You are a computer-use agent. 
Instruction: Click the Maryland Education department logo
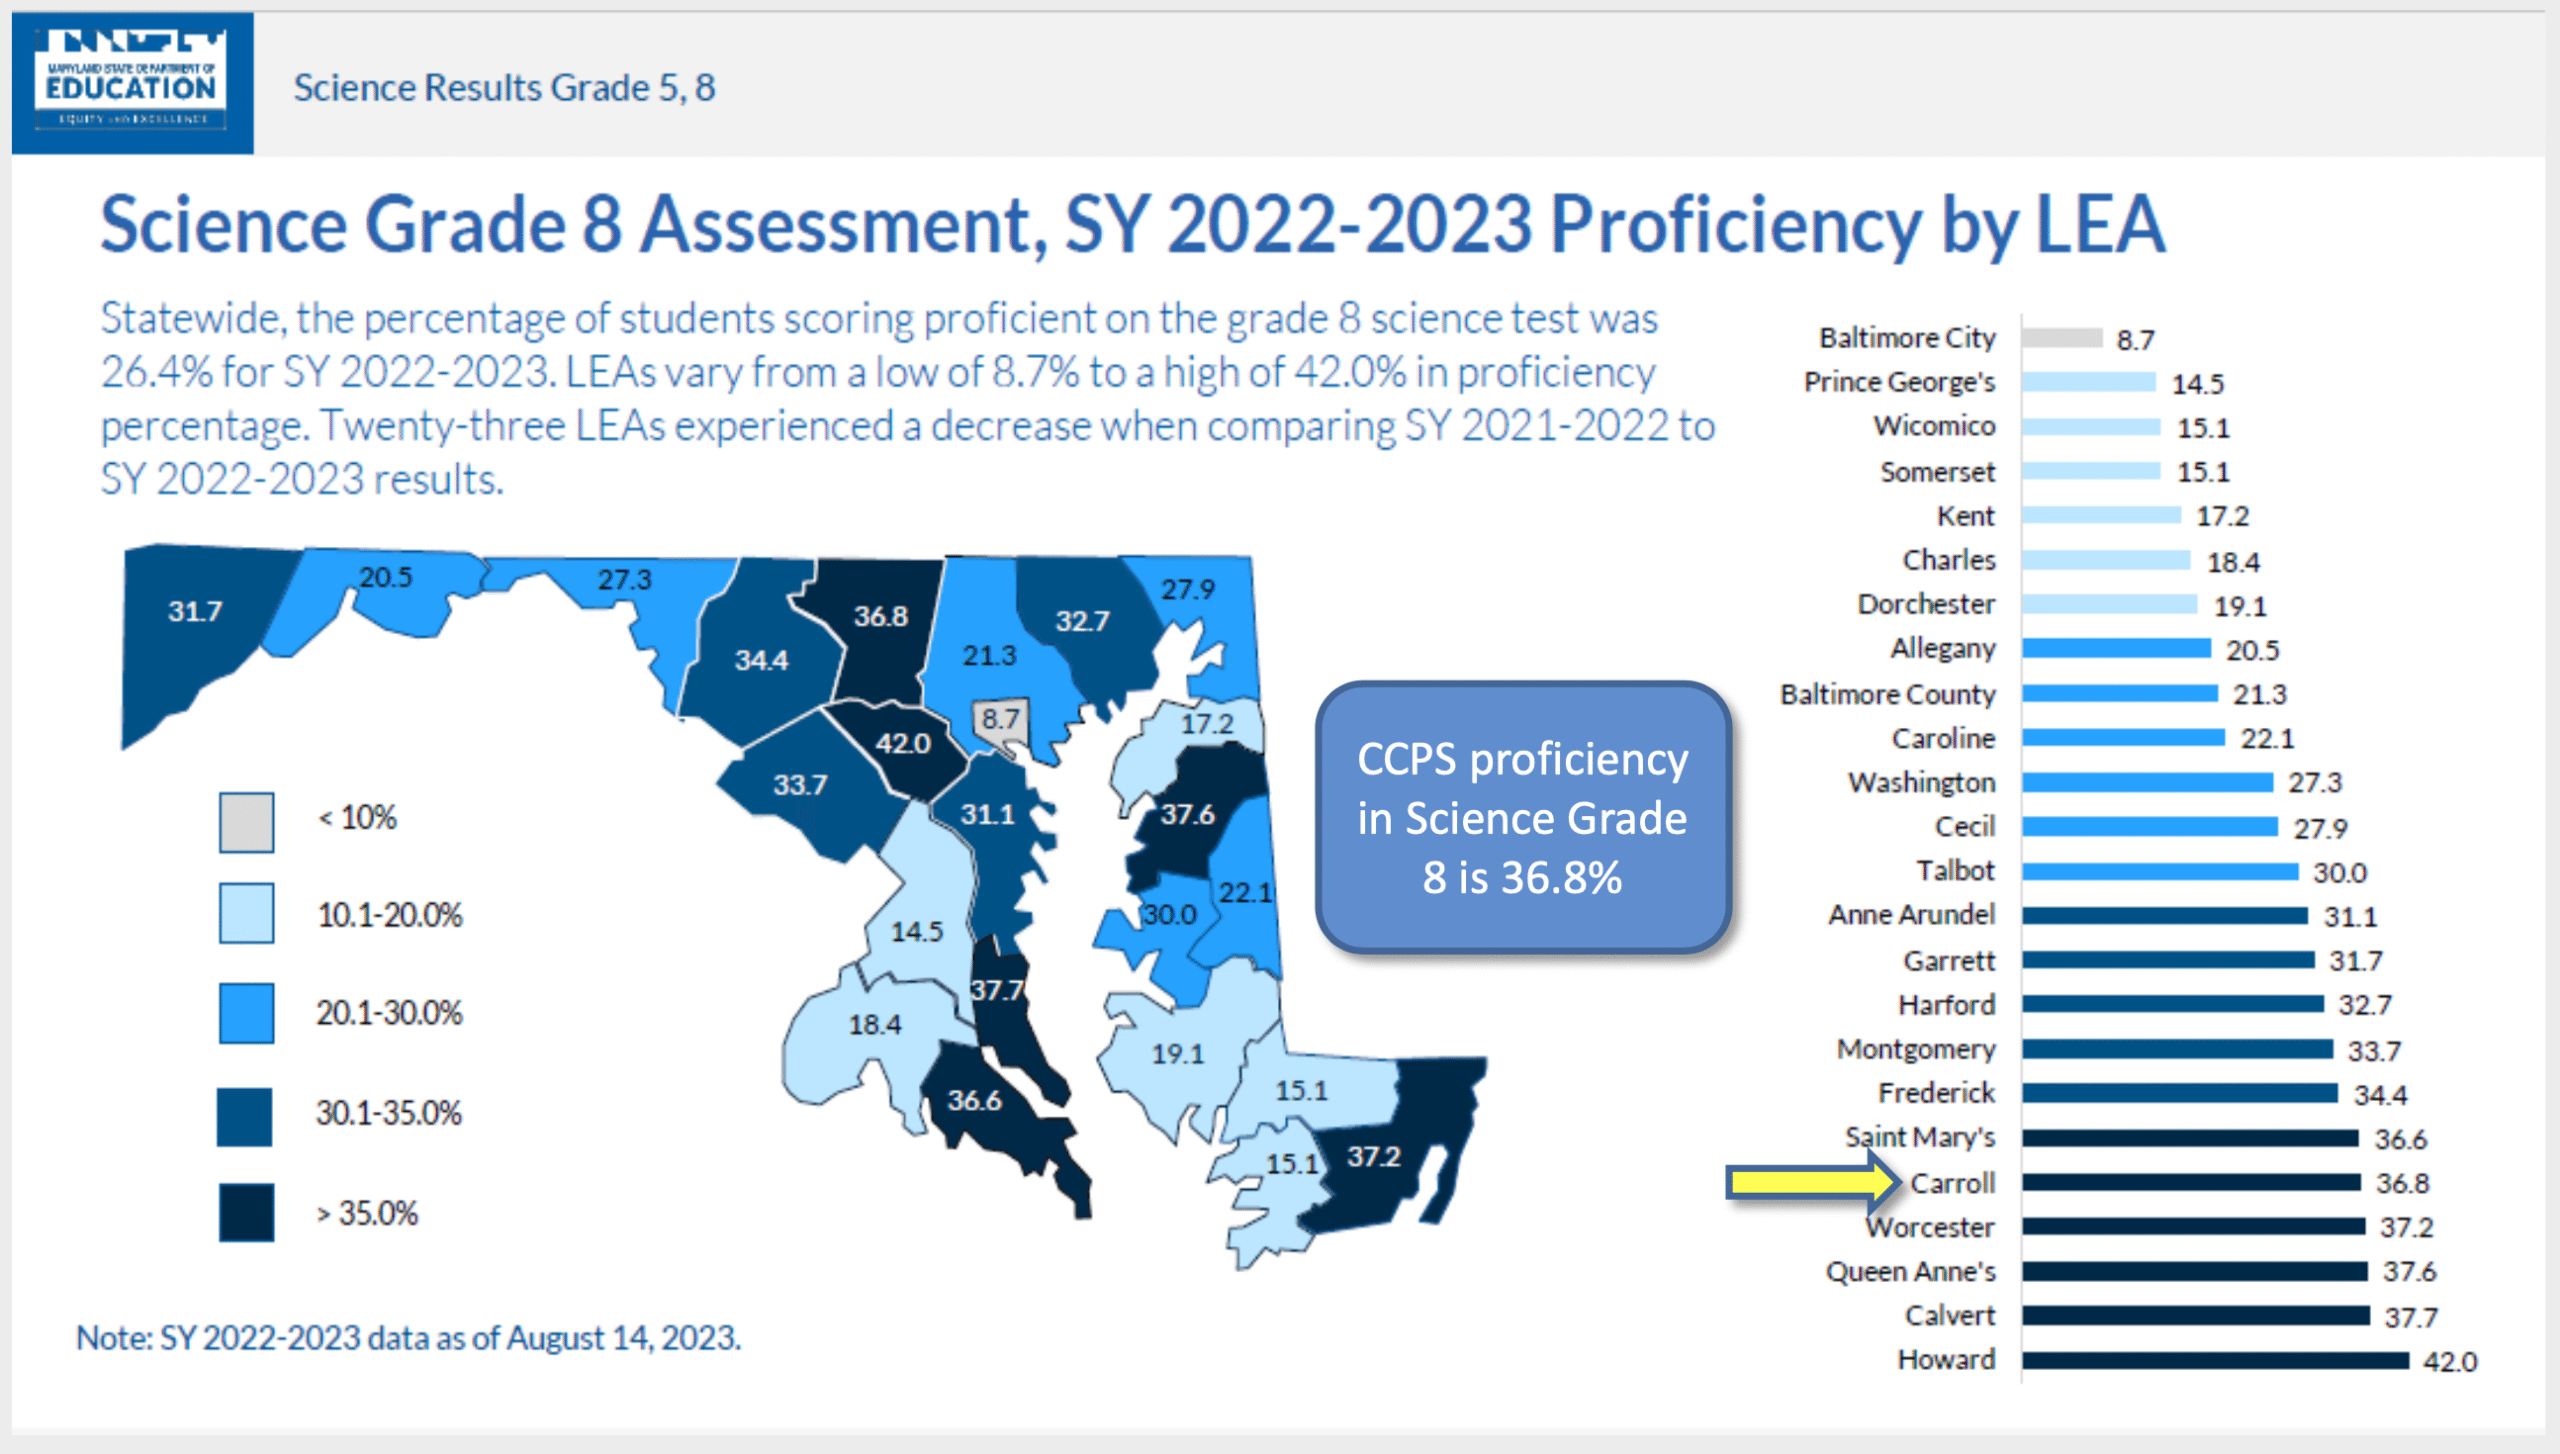[132, 83]
